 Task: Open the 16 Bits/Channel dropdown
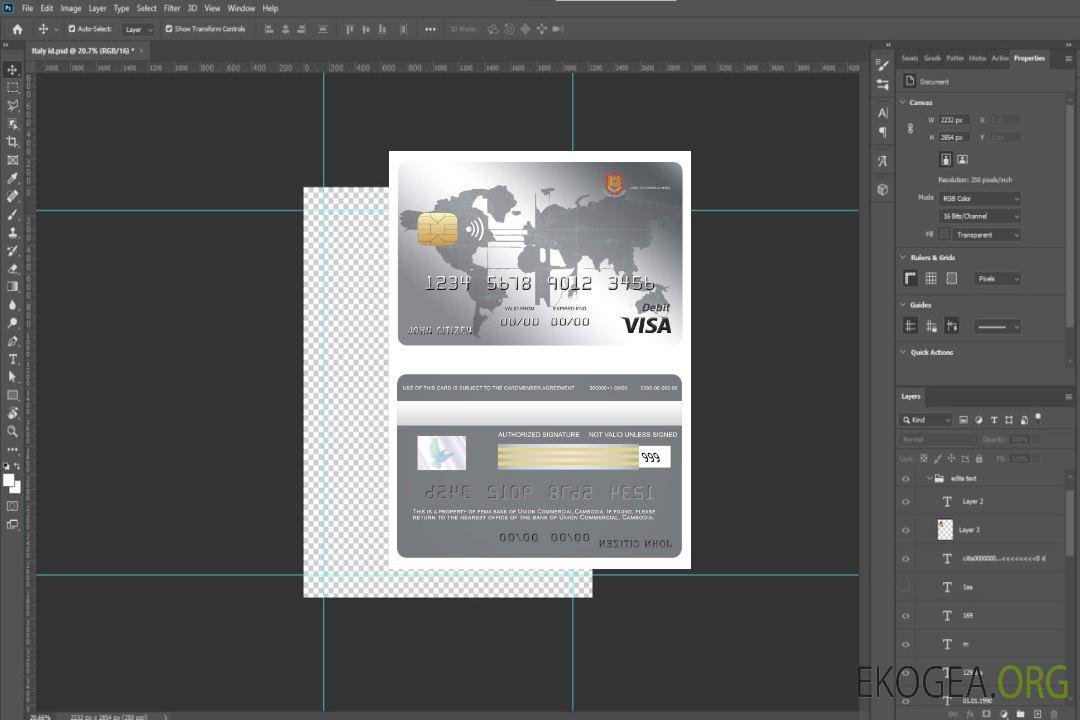coord(979,216)
